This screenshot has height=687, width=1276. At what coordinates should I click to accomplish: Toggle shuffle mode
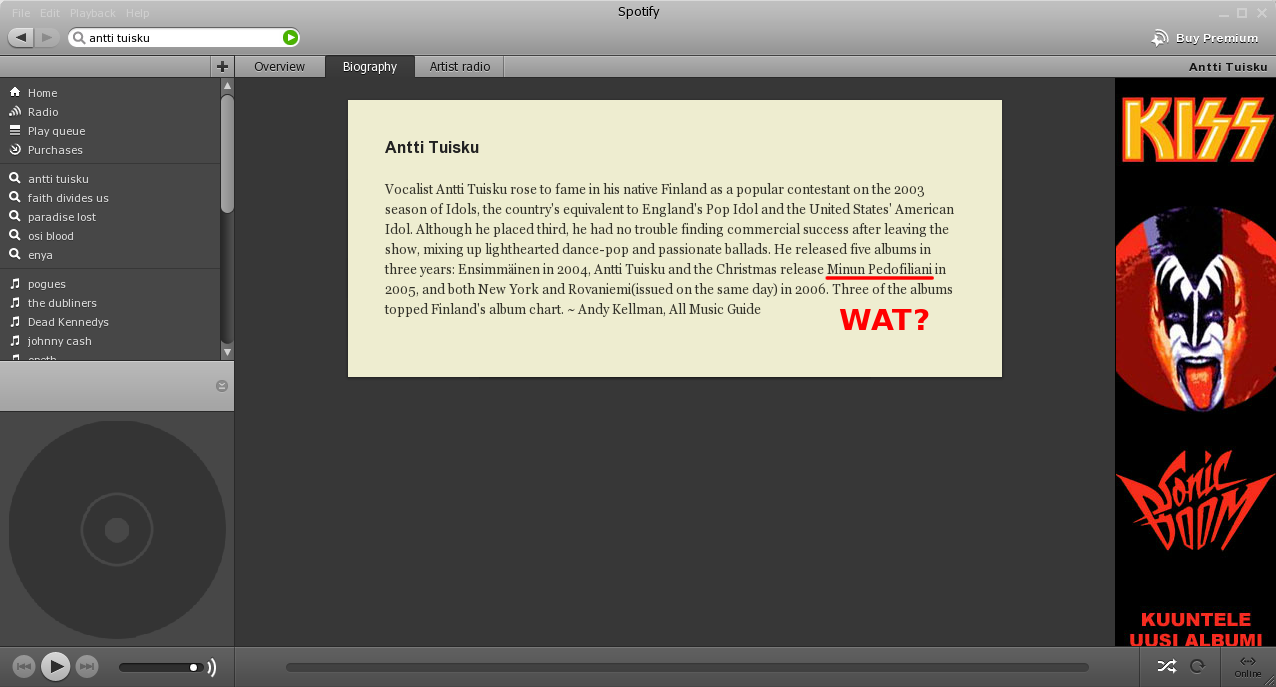[1166, 666]
